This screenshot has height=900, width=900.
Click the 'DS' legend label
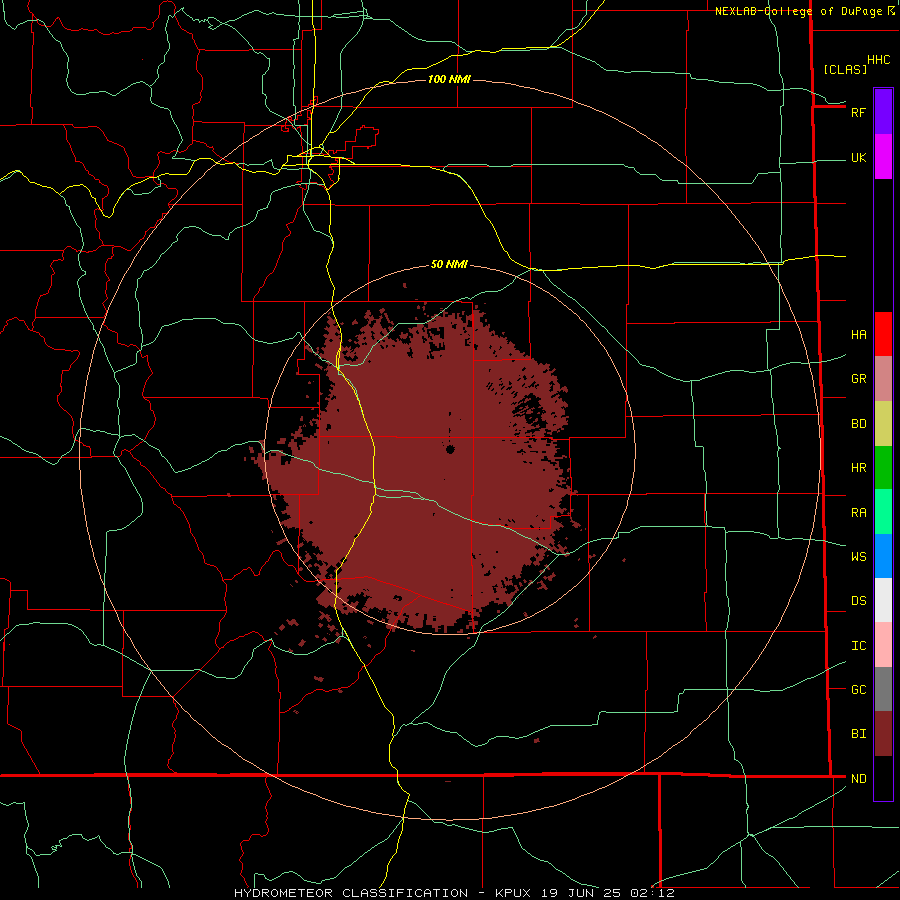click(x=858, y=600)
